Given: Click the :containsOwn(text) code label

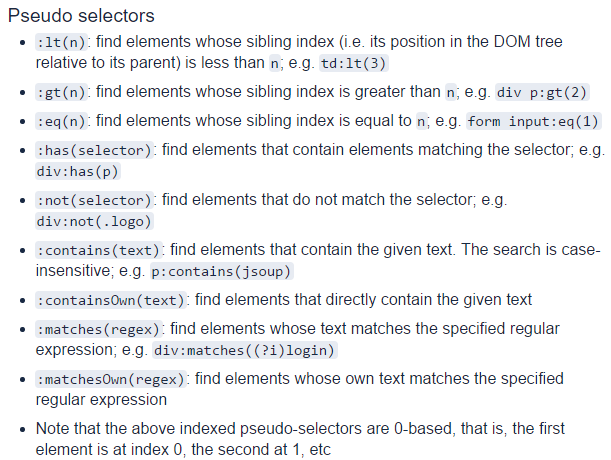Looking at the screenshot, I should [111, 301].
